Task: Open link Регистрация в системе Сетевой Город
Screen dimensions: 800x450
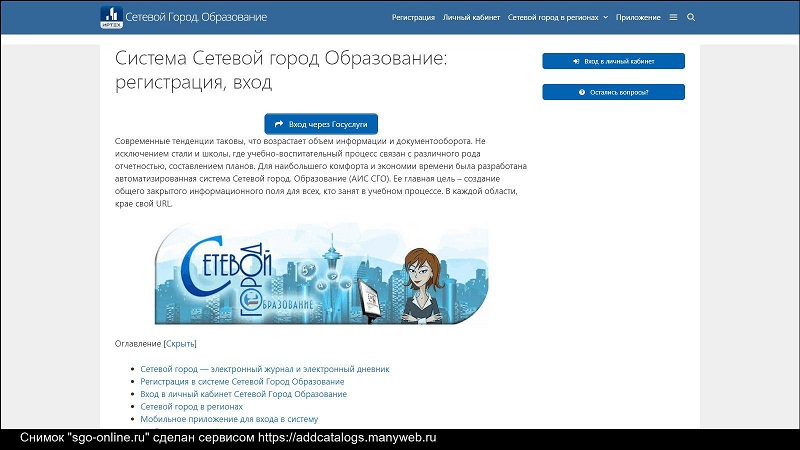Action: click(x=242, y=382)
